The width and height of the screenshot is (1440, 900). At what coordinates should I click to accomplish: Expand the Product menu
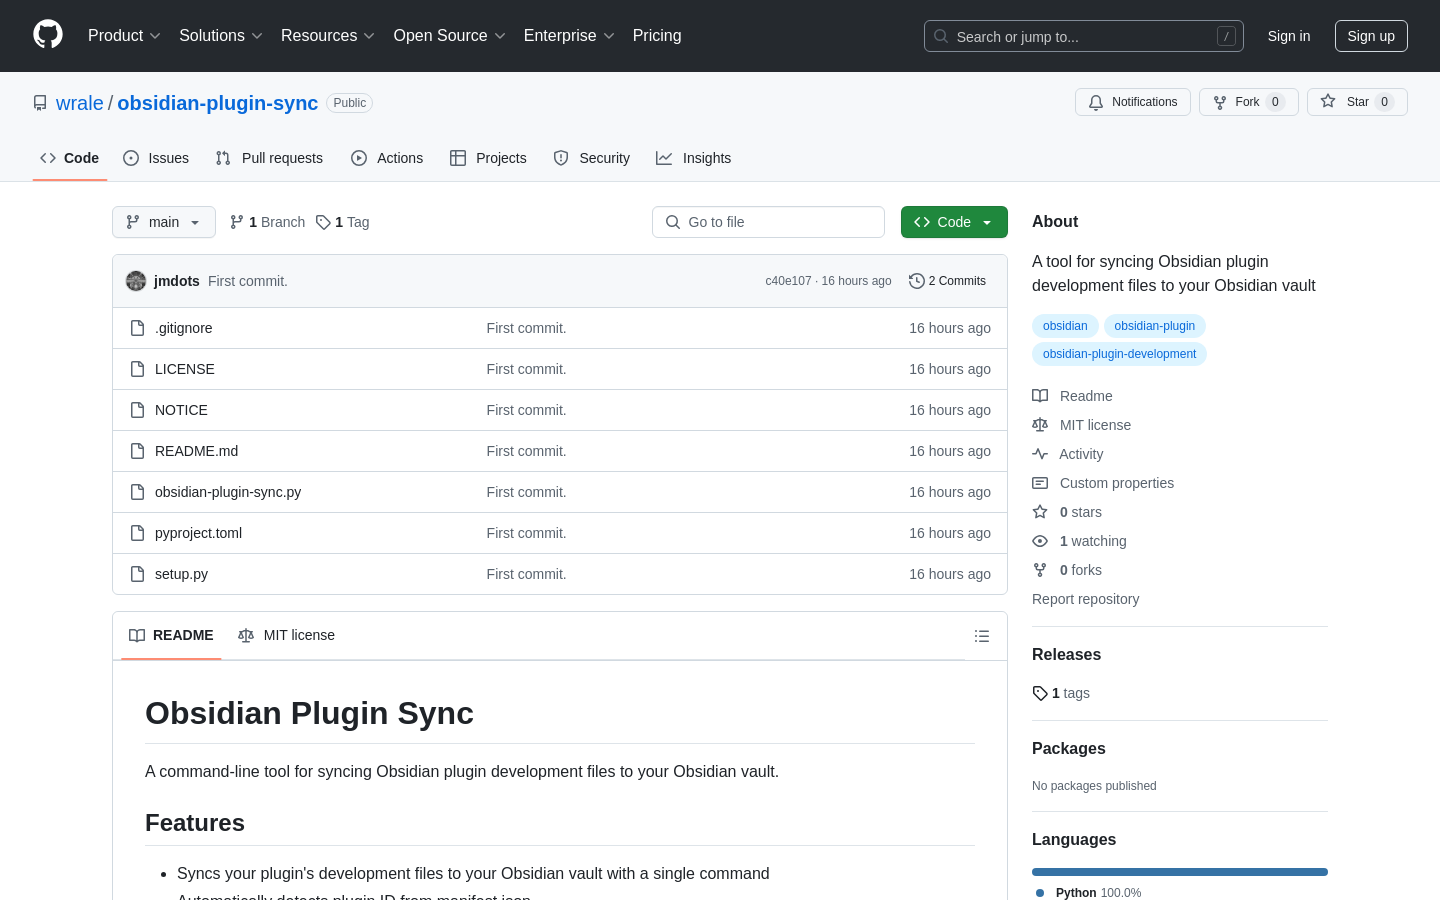click(124, 36)
